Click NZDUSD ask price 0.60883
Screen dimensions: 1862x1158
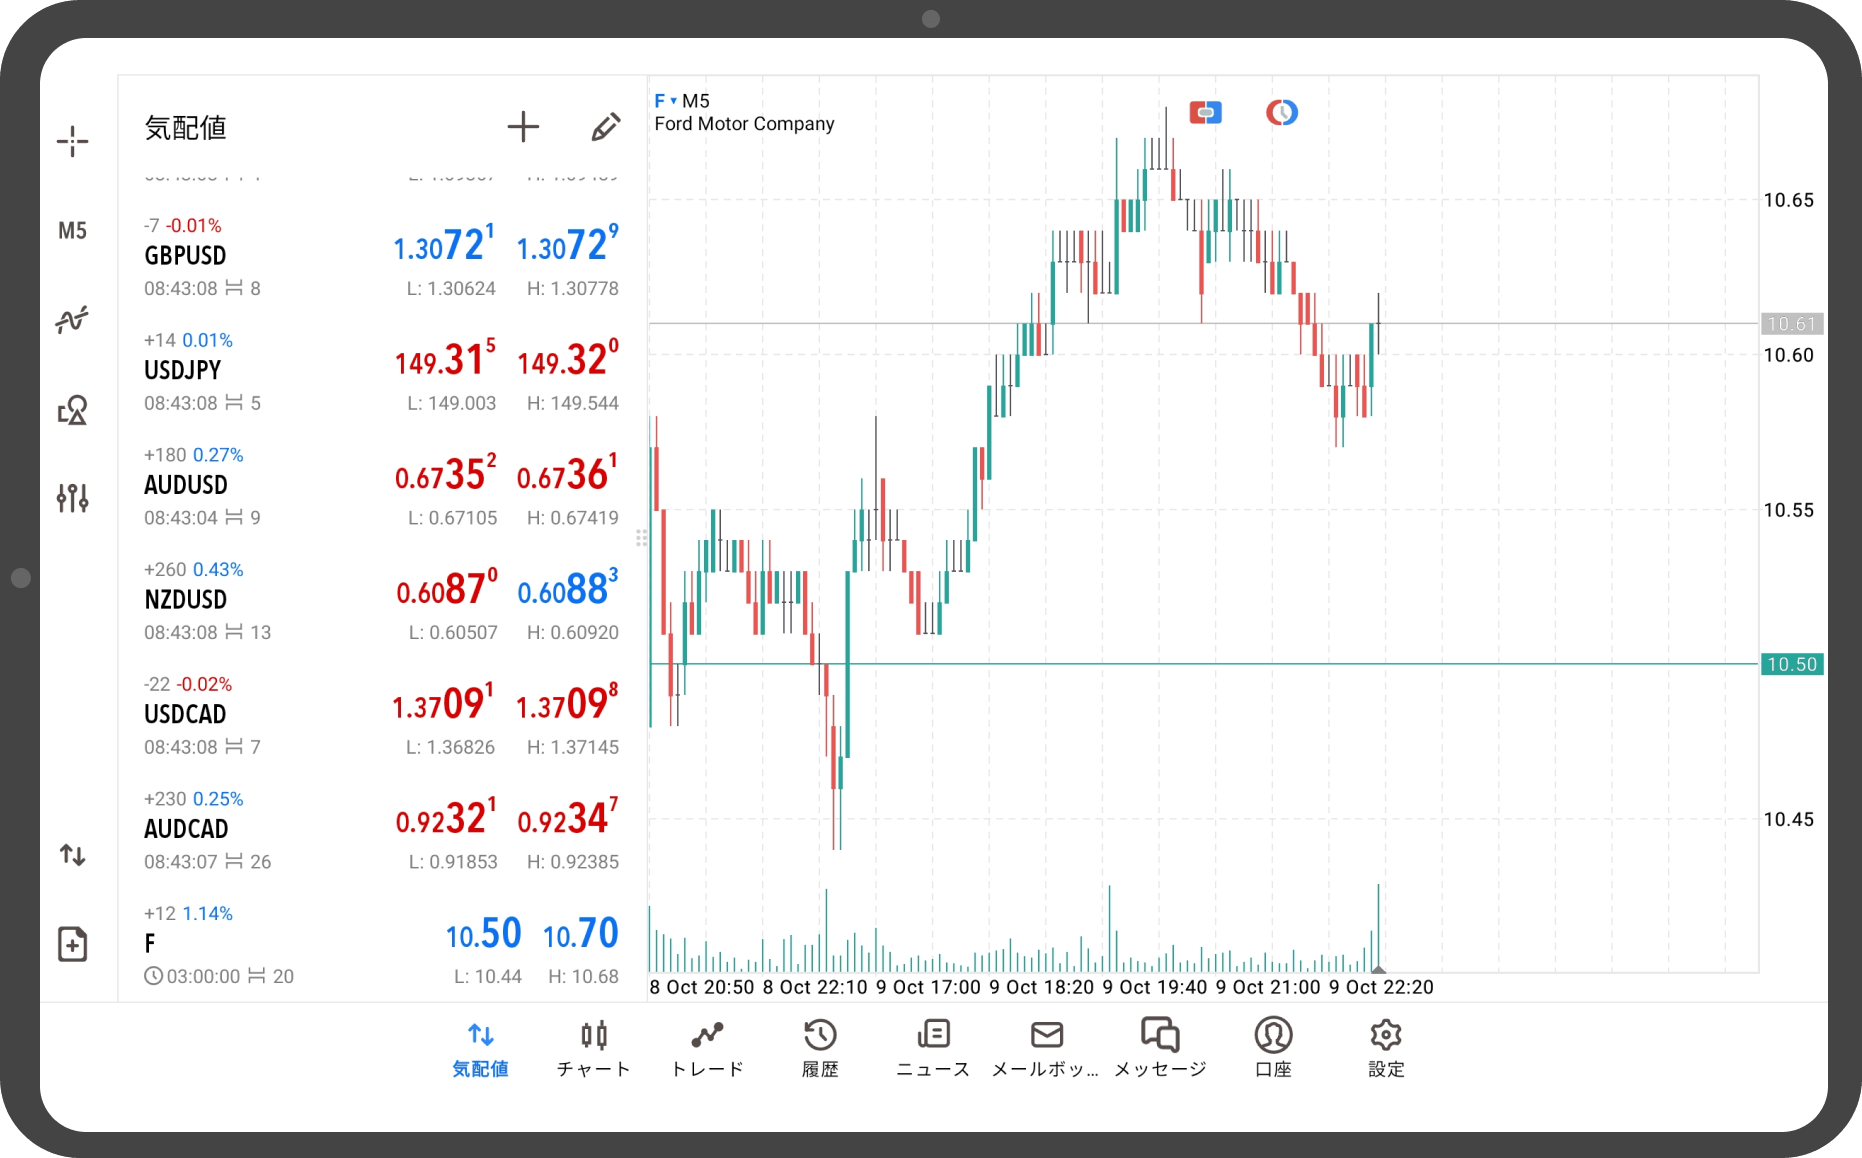pos(567,589)
